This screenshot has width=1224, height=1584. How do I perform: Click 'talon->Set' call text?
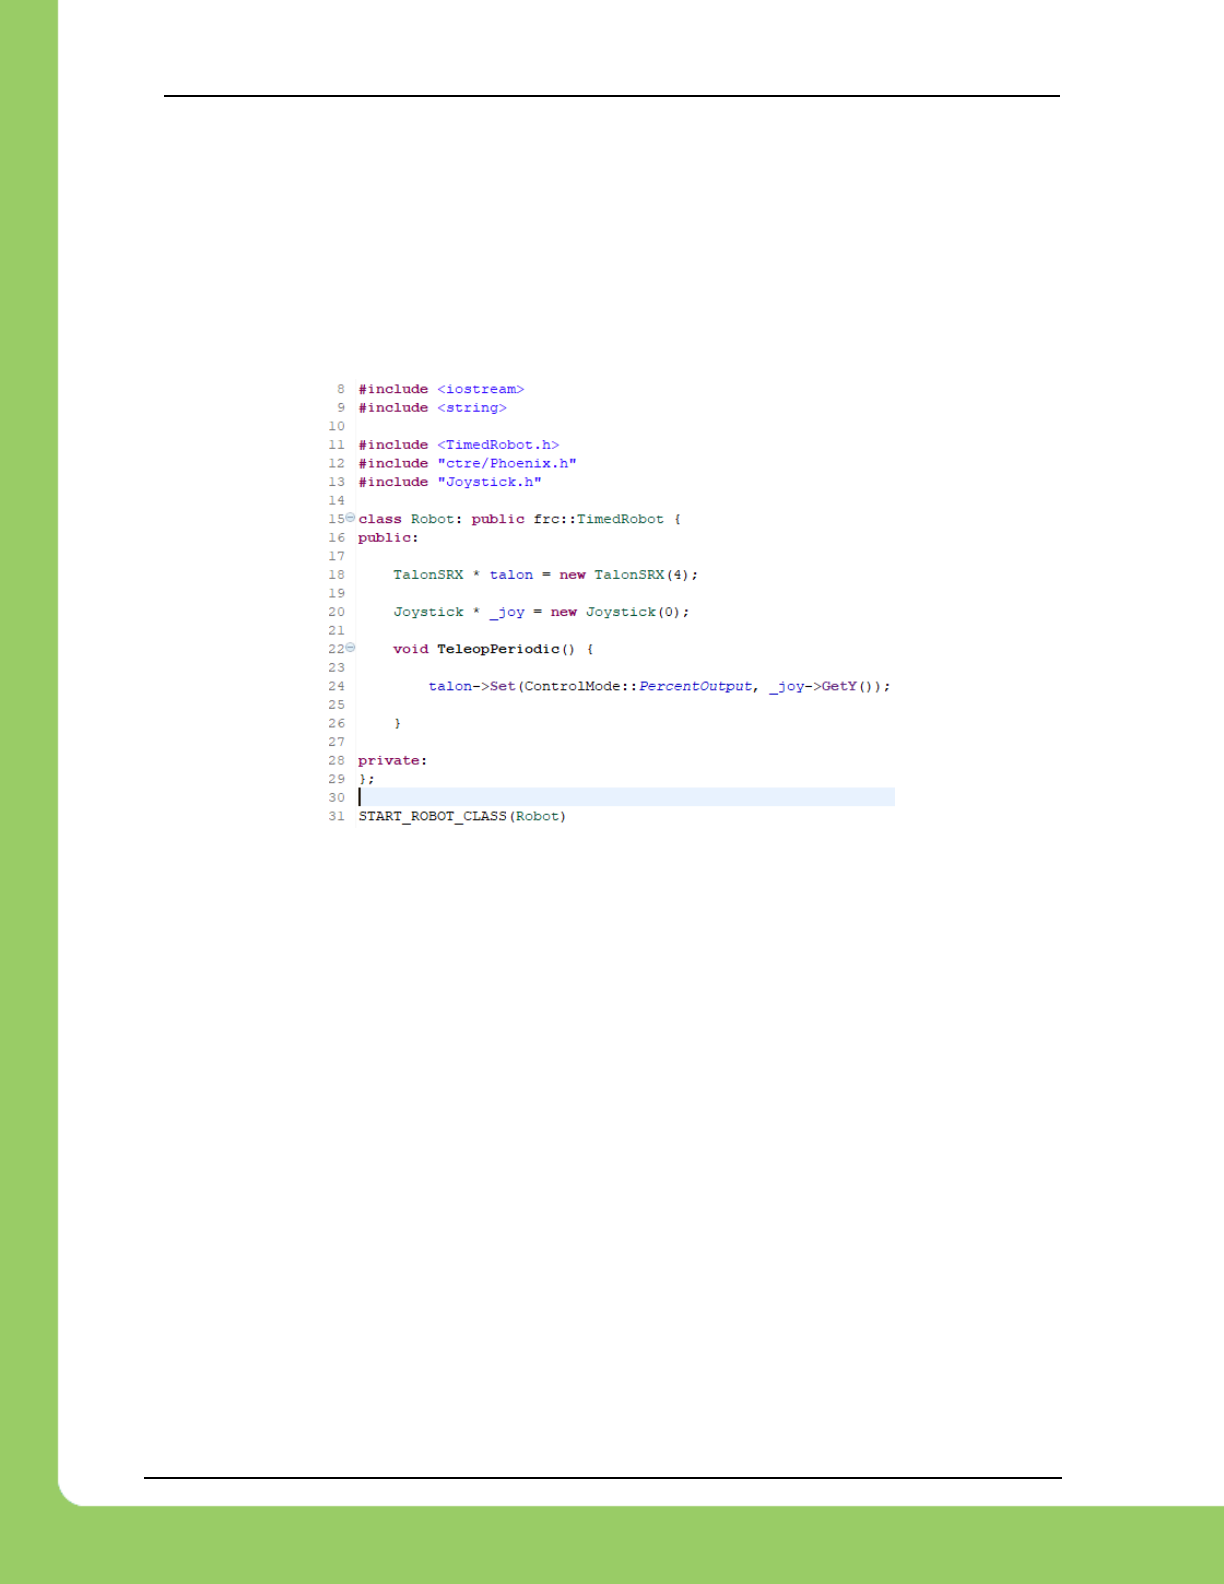471,686
